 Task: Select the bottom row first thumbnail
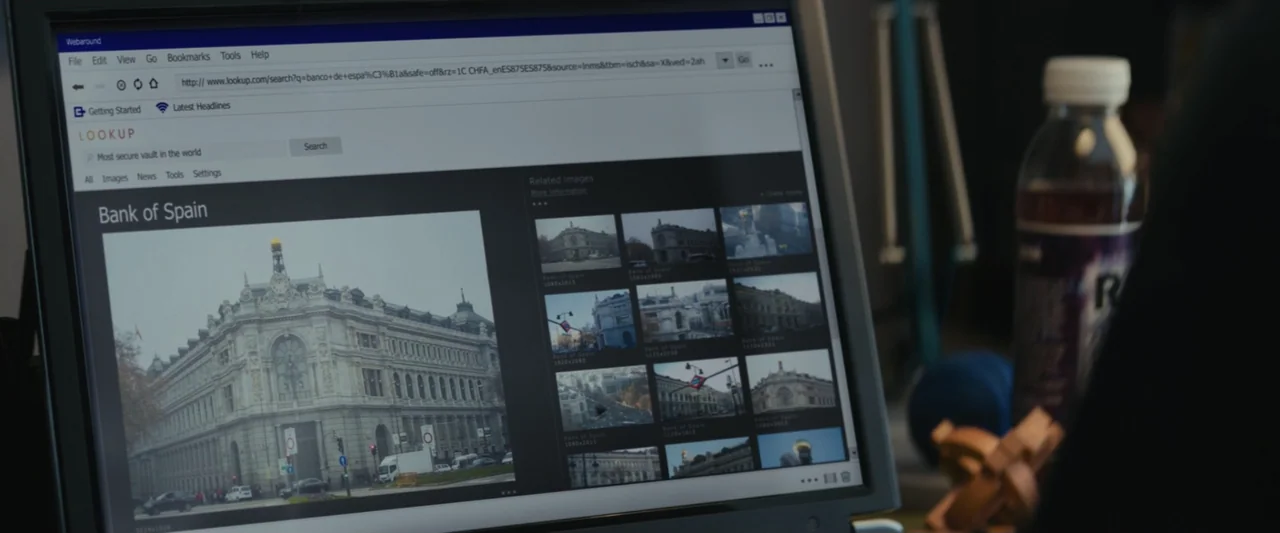(x=614, y=467)
